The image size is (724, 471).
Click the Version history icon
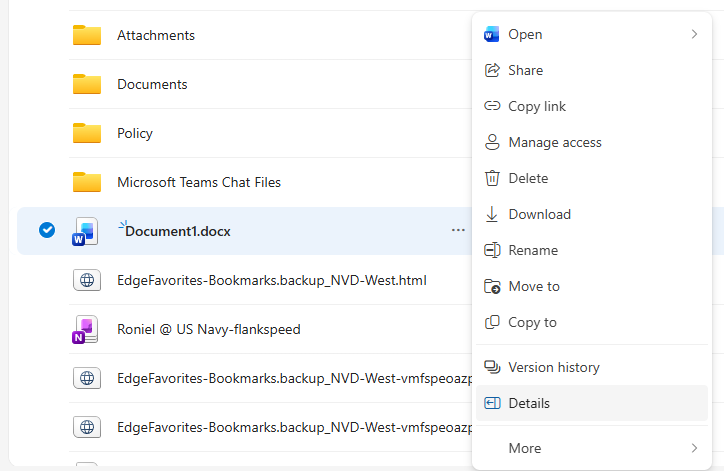(x=492, y=367)
